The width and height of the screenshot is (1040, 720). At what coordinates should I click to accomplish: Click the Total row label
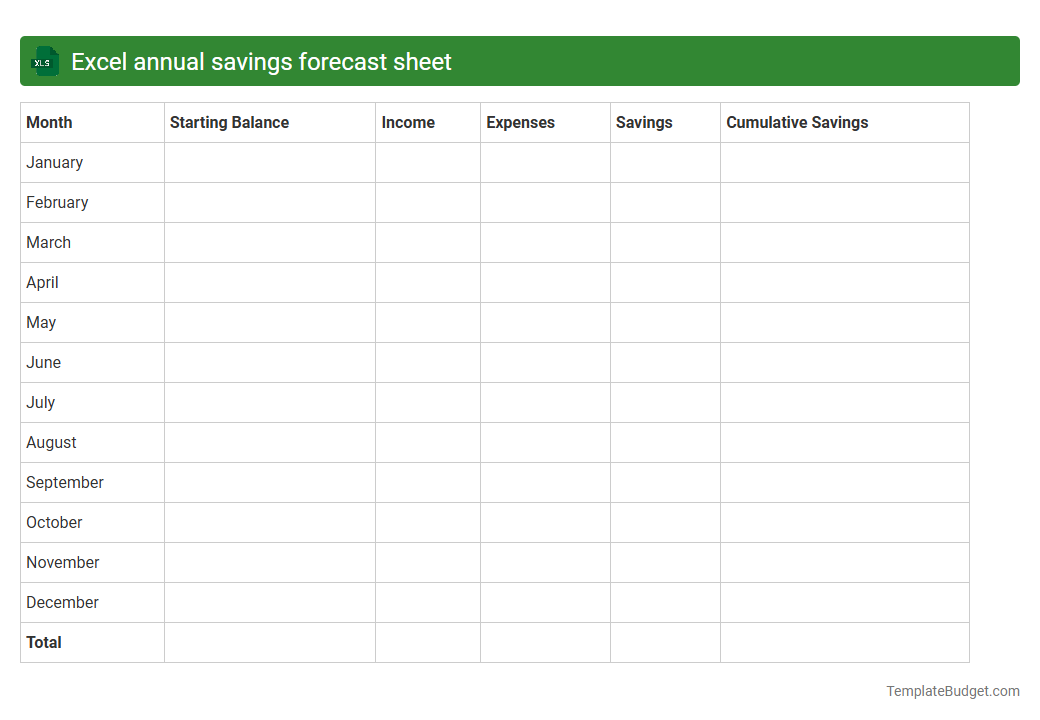pyautogui.click(x=44, y=642)
